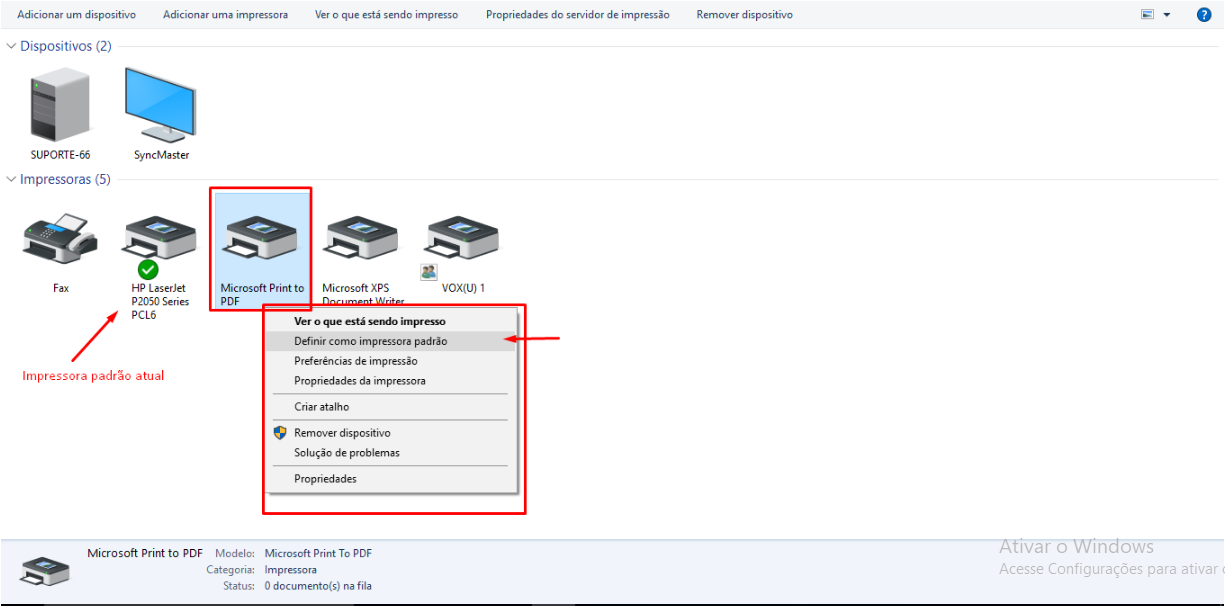Screen dimensions: 1225x606
Task: Choose "Definir como impressora padrão" menu entry
Action: click(x=370, y=341)
